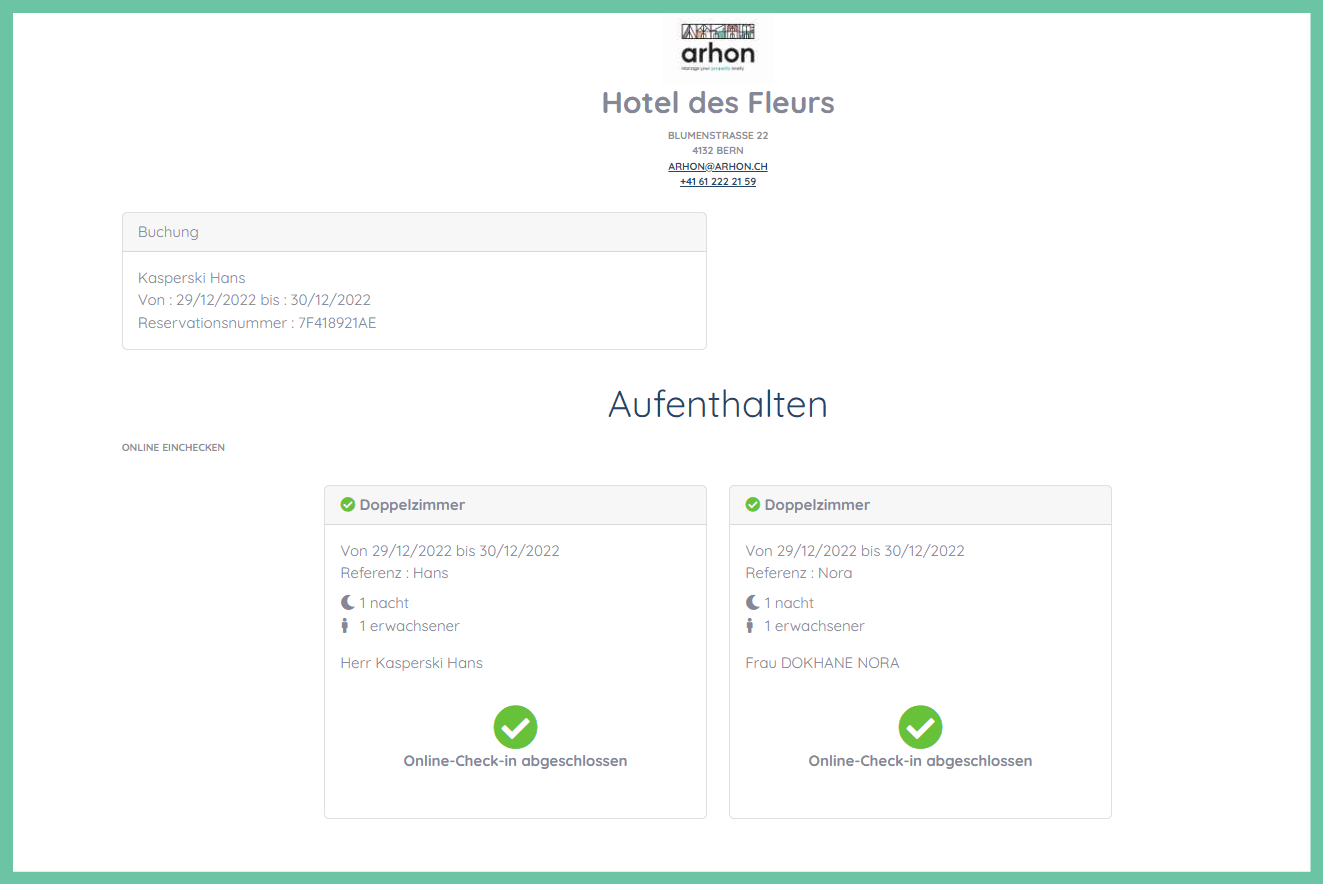1323x884 pixels.
Task: Click the Buchung panel header
Action: point(414,232)
